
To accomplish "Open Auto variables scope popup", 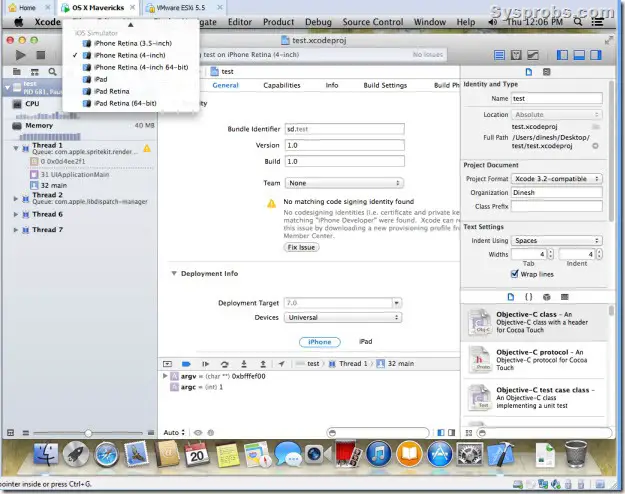I will (174, 432).
